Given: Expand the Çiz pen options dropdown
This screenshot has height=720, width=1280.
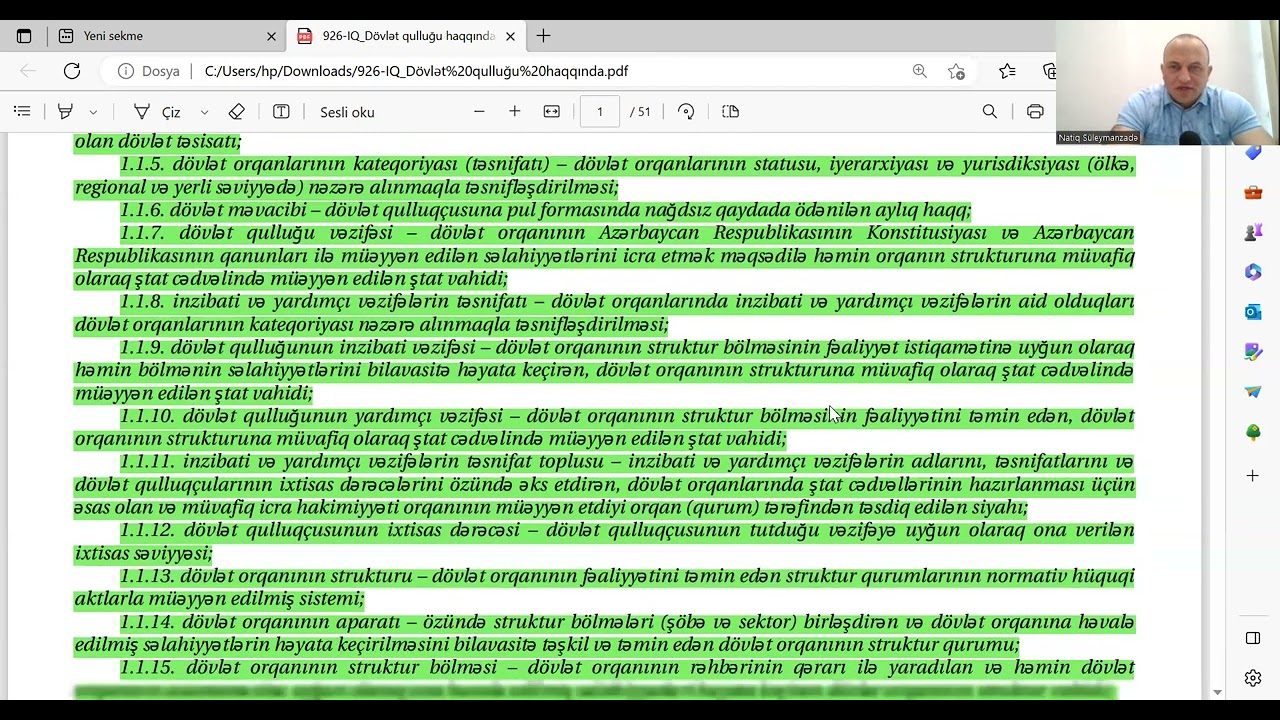Looking at the screenshot, I should tap(204, 112).
